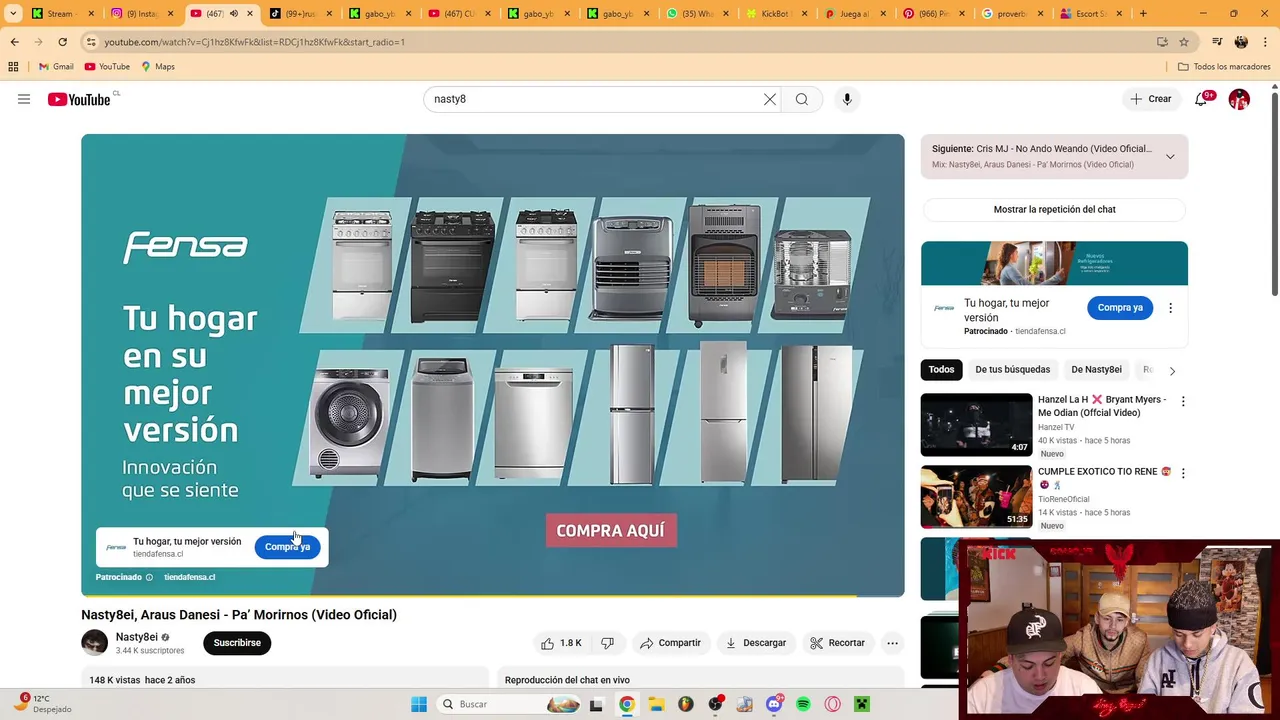Click the Descargar download button
The image size is (1280, 720).
(x=756, y=643)
